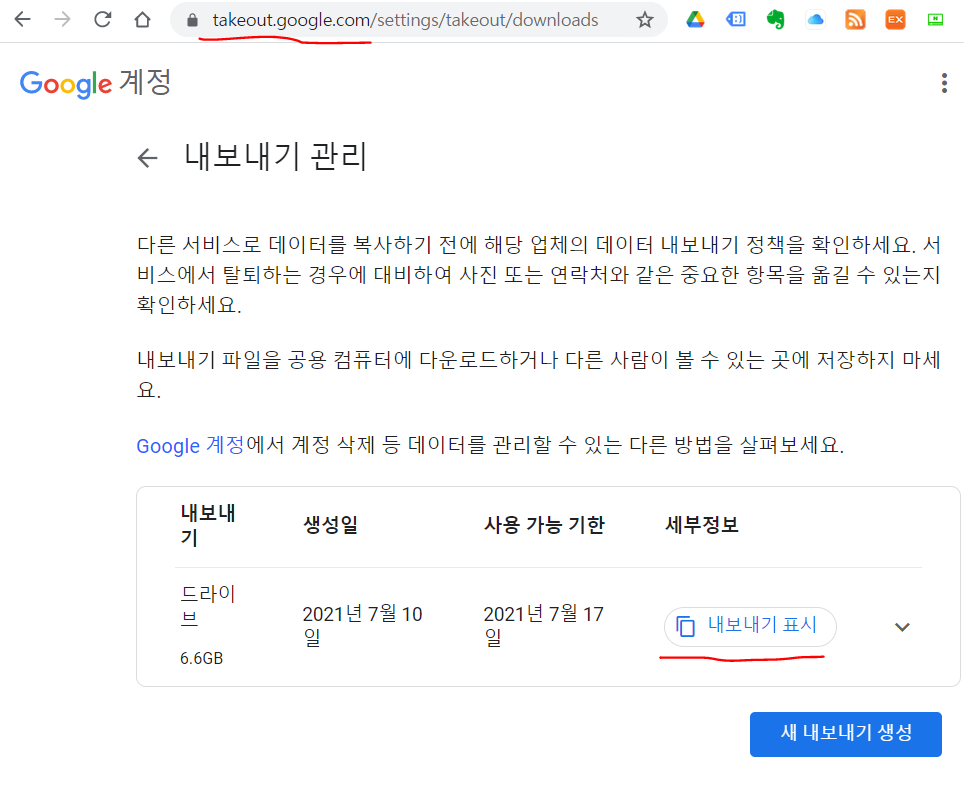The height and width of the screenshot is (789, 964).
Task: Click the 내보내기 표시 button
Action: pyautogui.click(x=750, y=627)
